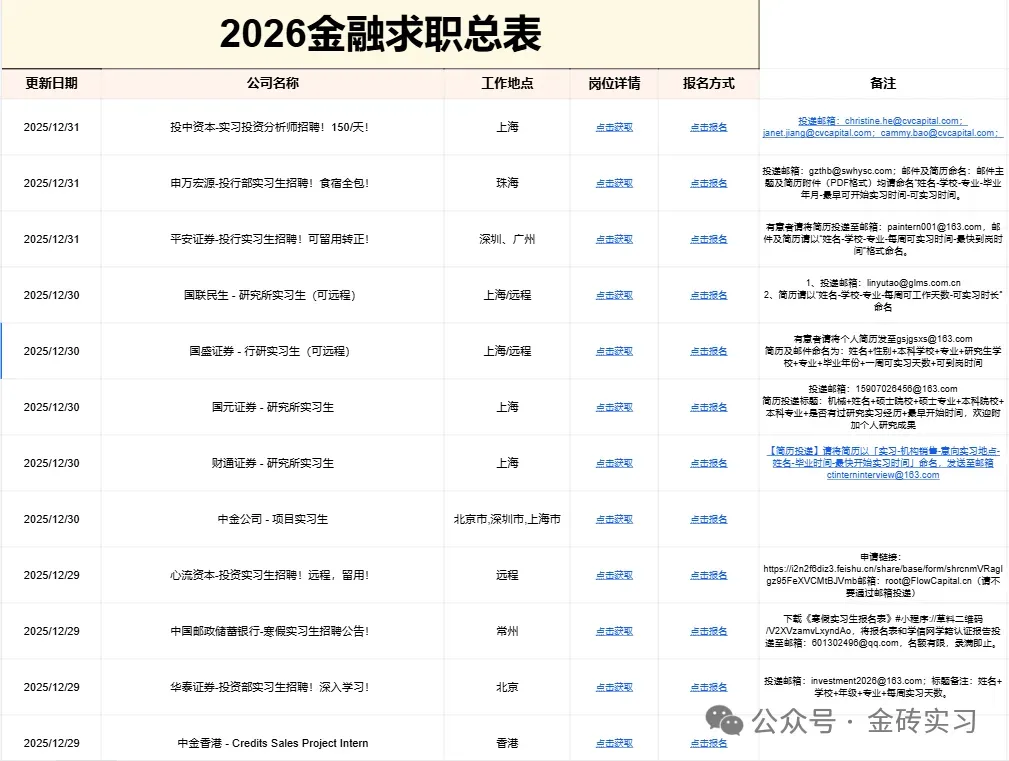Select cell 国联民生 - 研究所实习生（可远程）

click(x=270, y=295)
